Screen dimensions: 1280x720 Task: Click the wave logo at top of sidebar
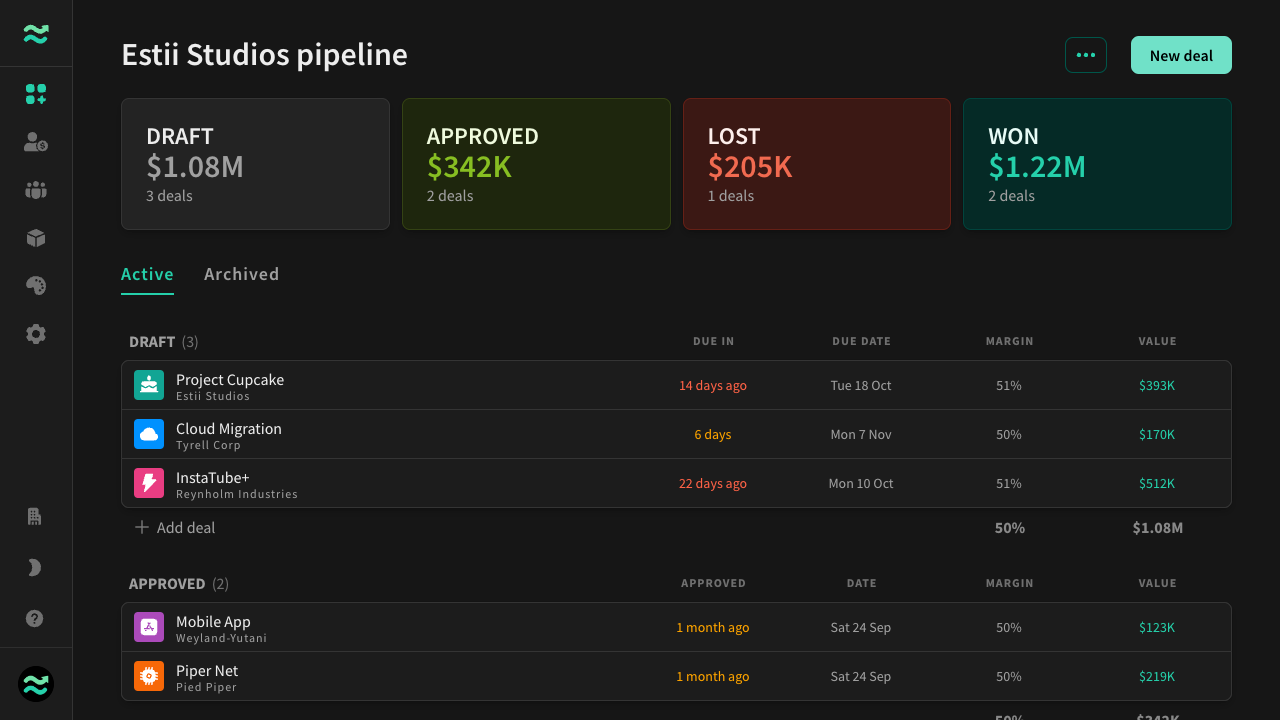pos(36,34)
